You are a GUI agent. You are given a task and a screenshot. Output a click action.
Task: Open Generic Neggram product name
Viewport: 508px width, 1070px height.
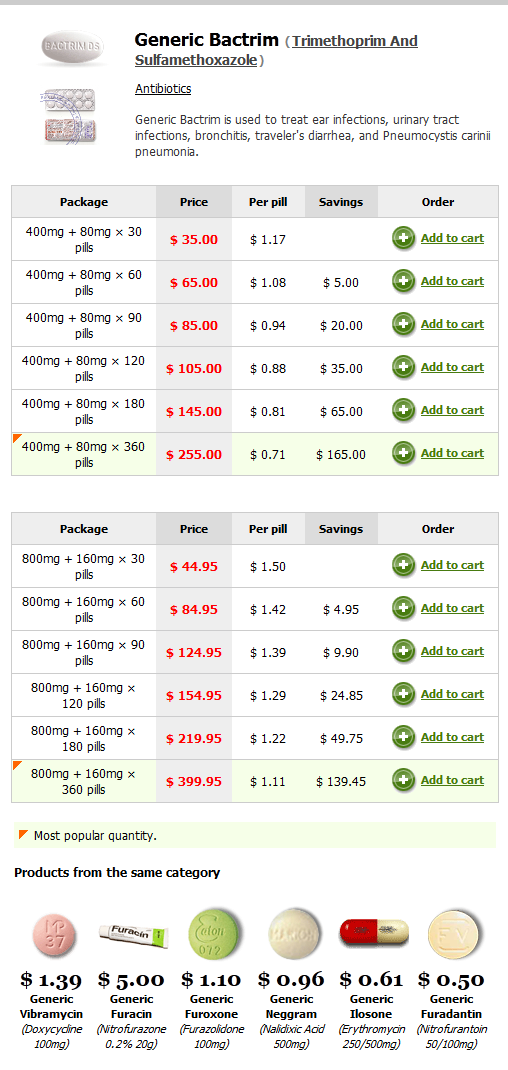coord(292,1007)
